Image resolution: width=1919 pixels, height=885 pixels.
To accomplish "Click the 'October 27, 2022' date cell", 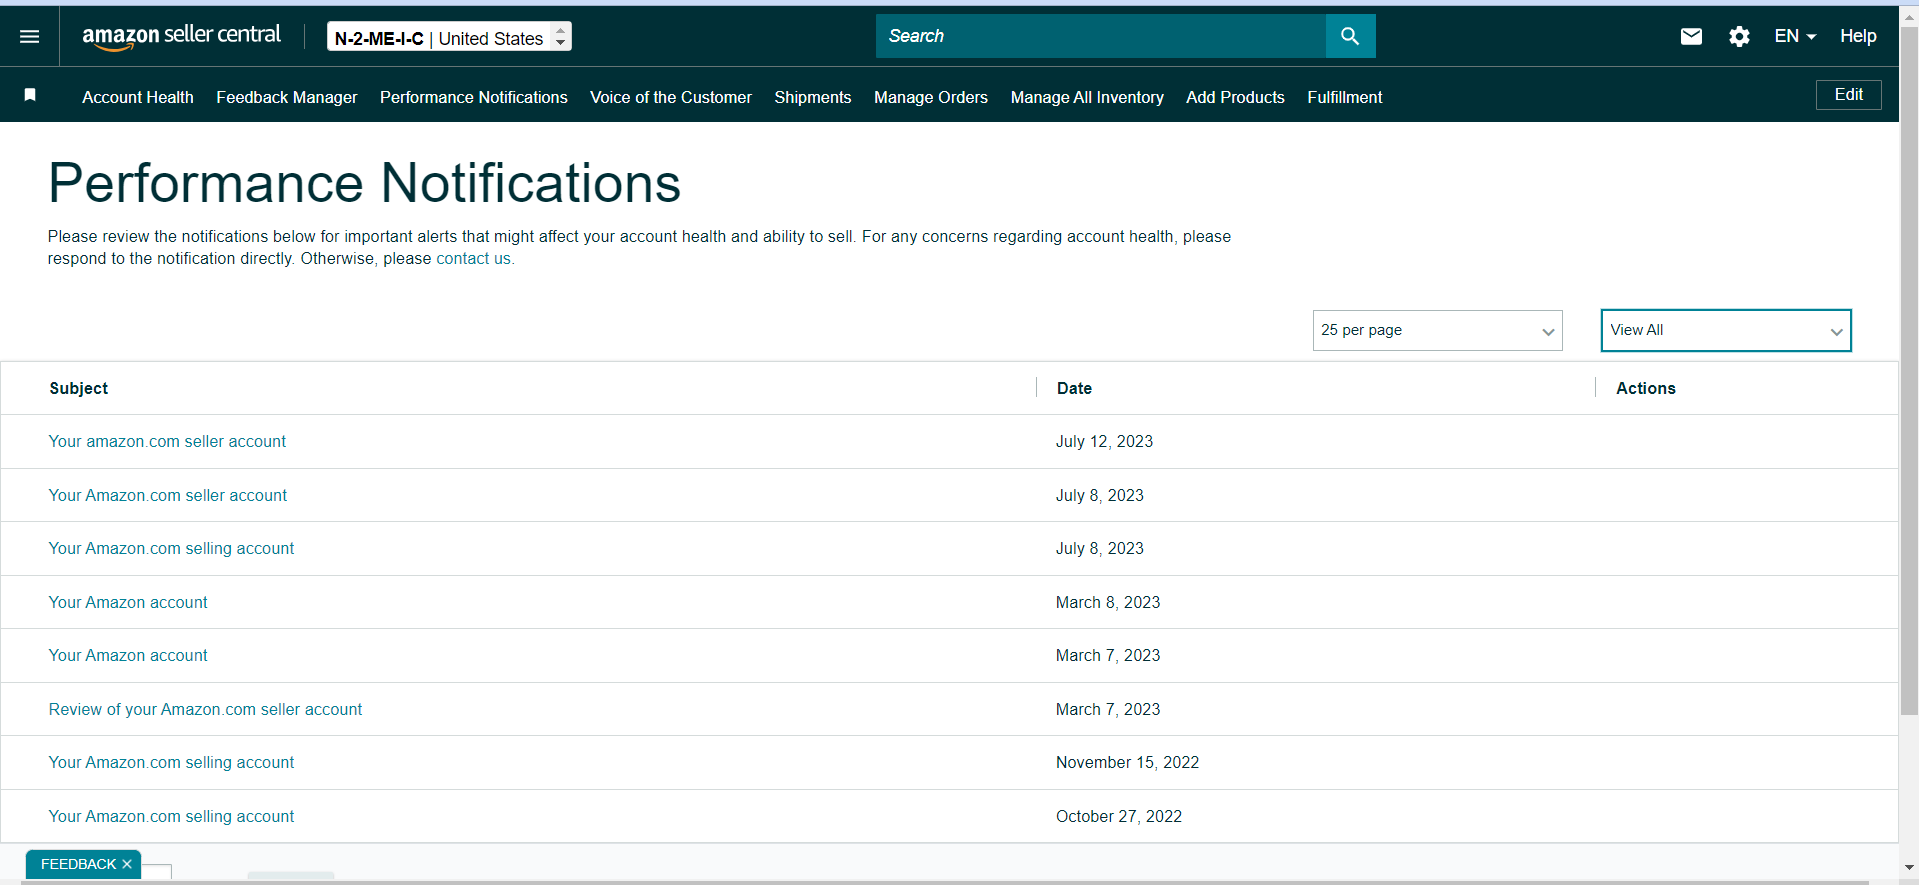I will 1119,816.
